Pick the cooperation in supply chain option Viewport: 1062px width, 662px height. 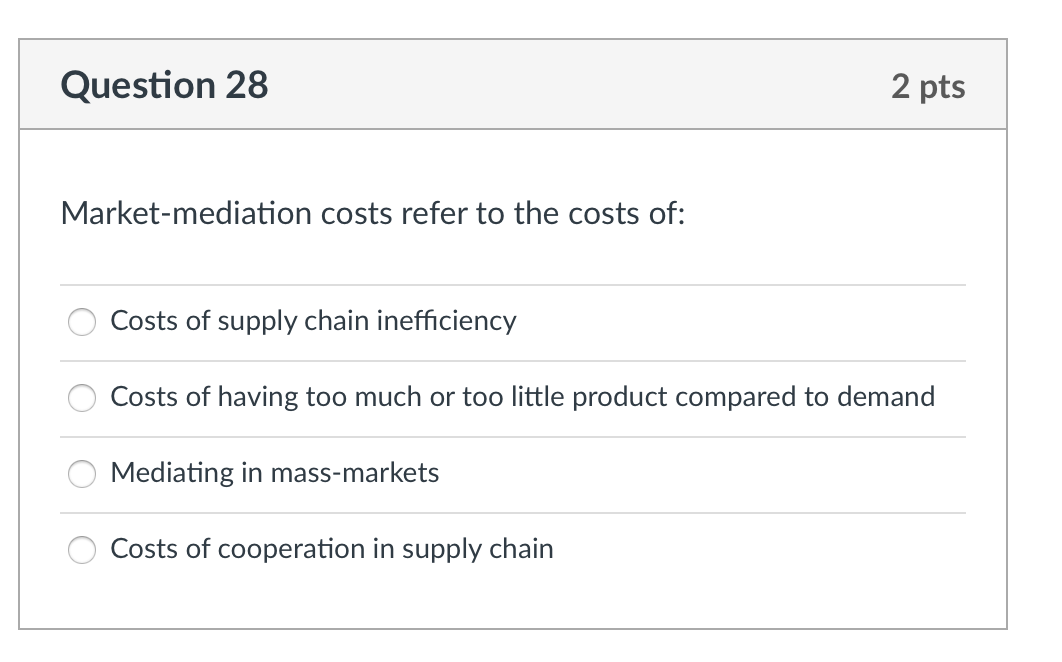point(82,550)
